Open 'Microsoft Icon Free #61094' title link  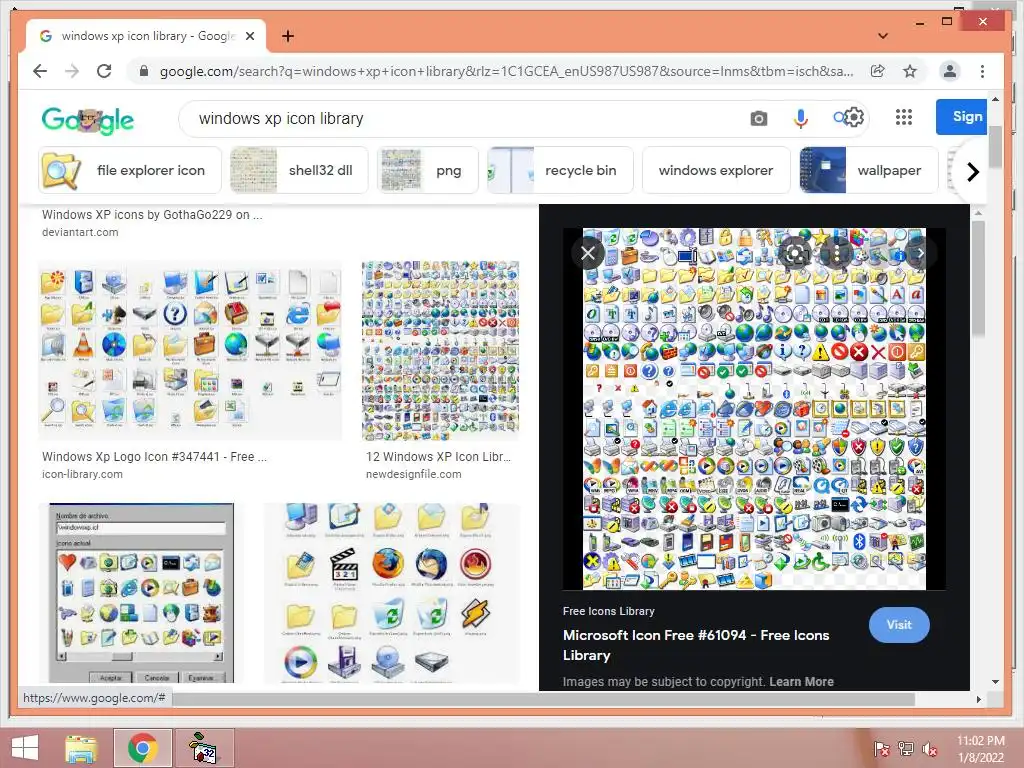click(x=696, y=645)
